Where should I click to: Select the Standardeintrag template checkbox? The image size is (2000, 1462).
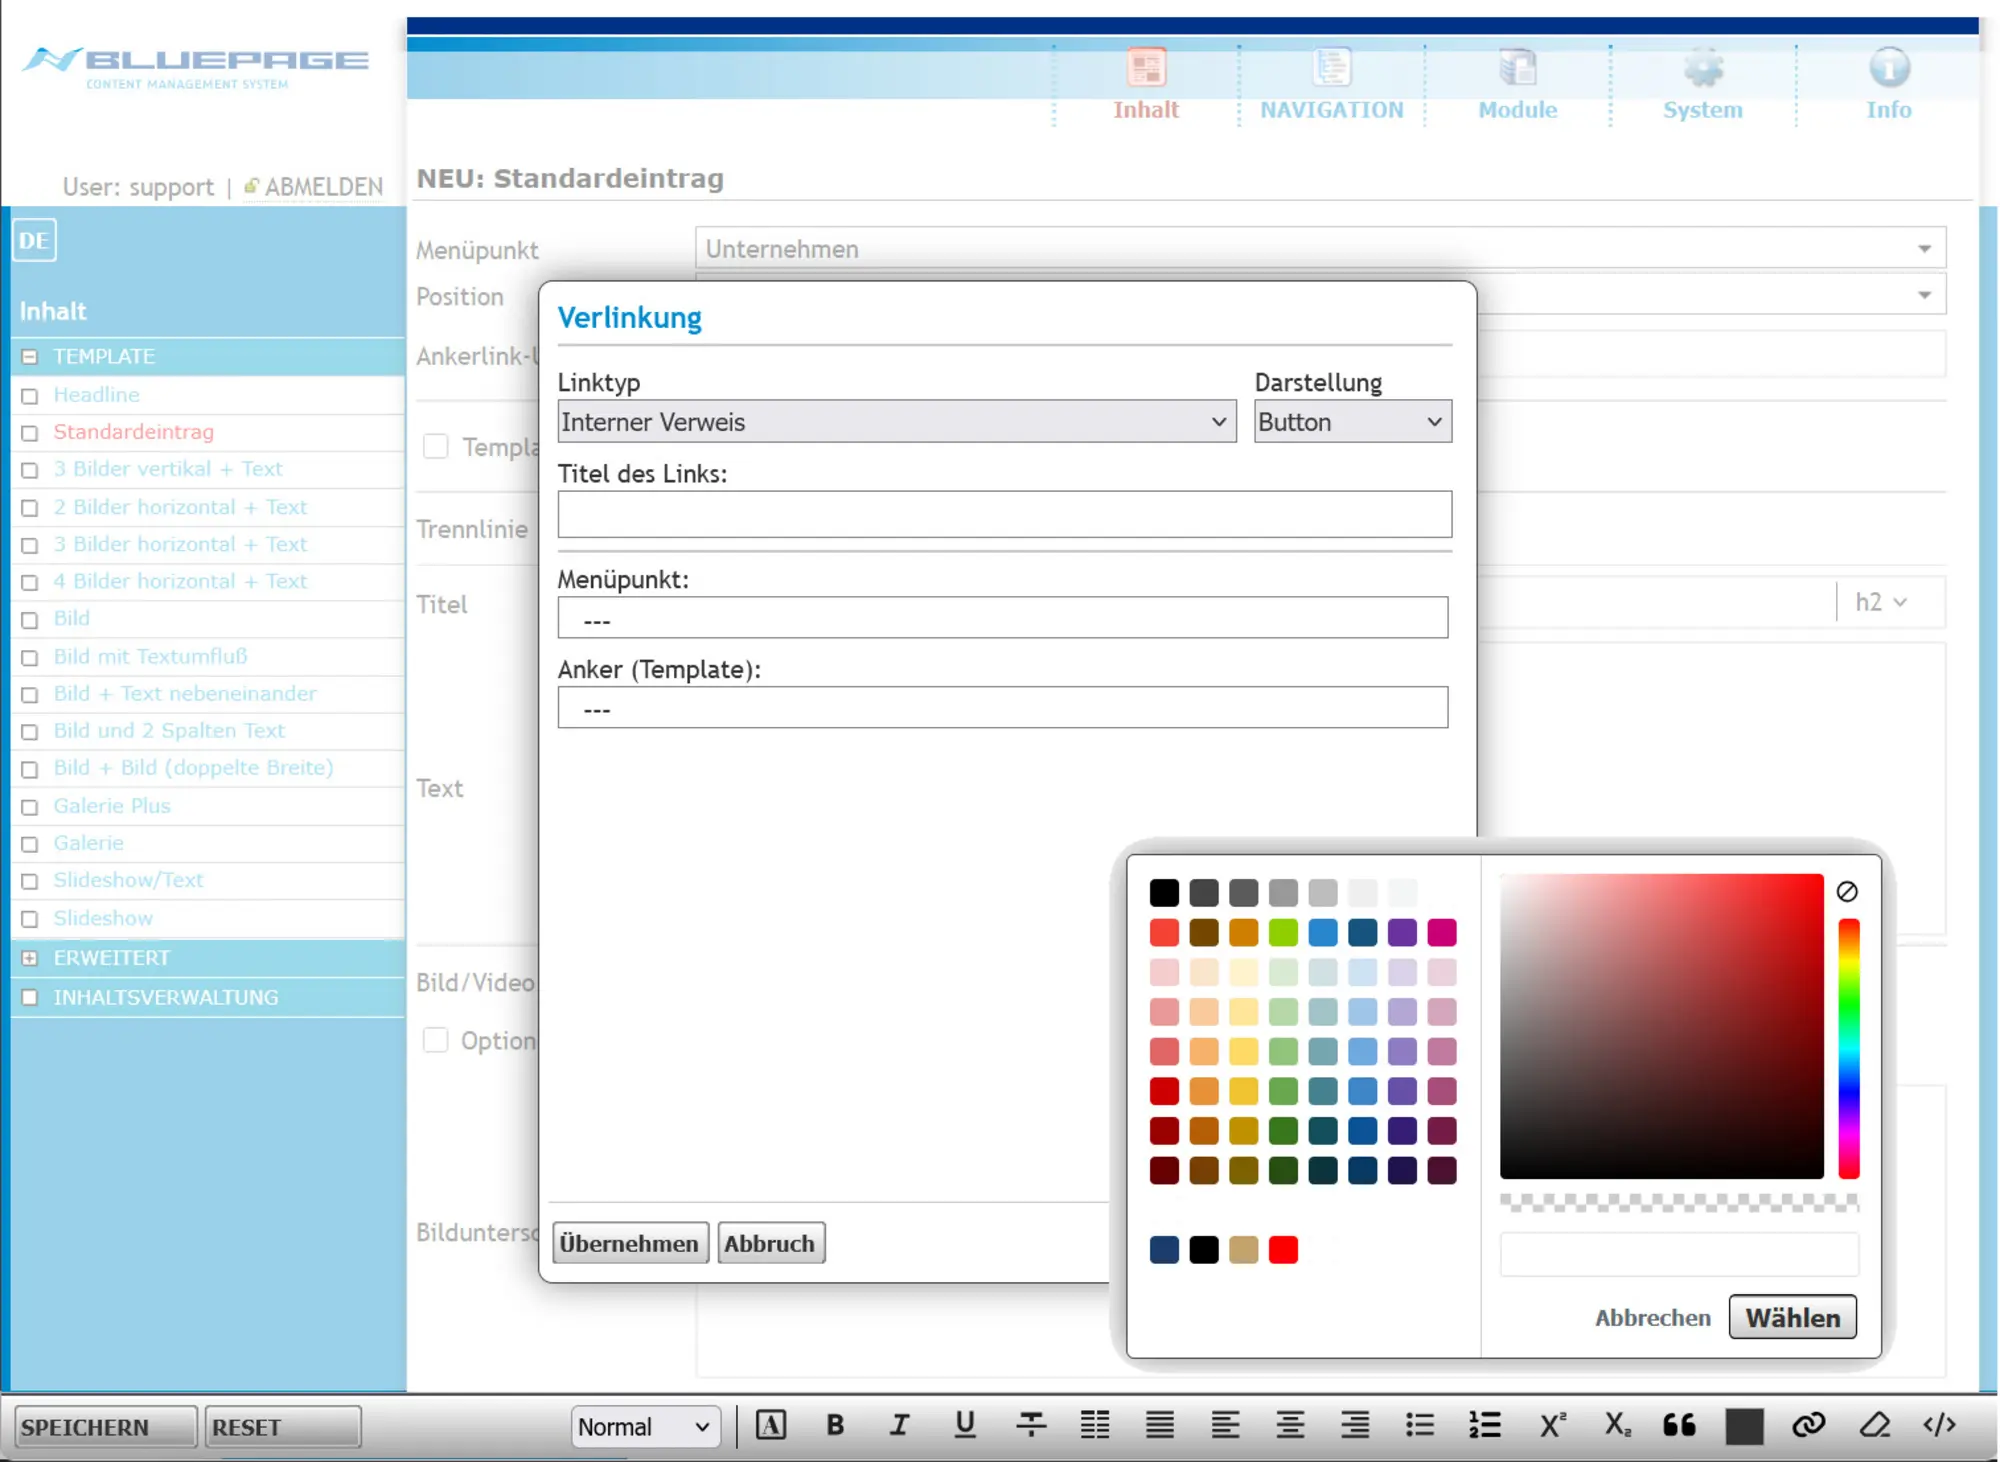tap(30, 433)
